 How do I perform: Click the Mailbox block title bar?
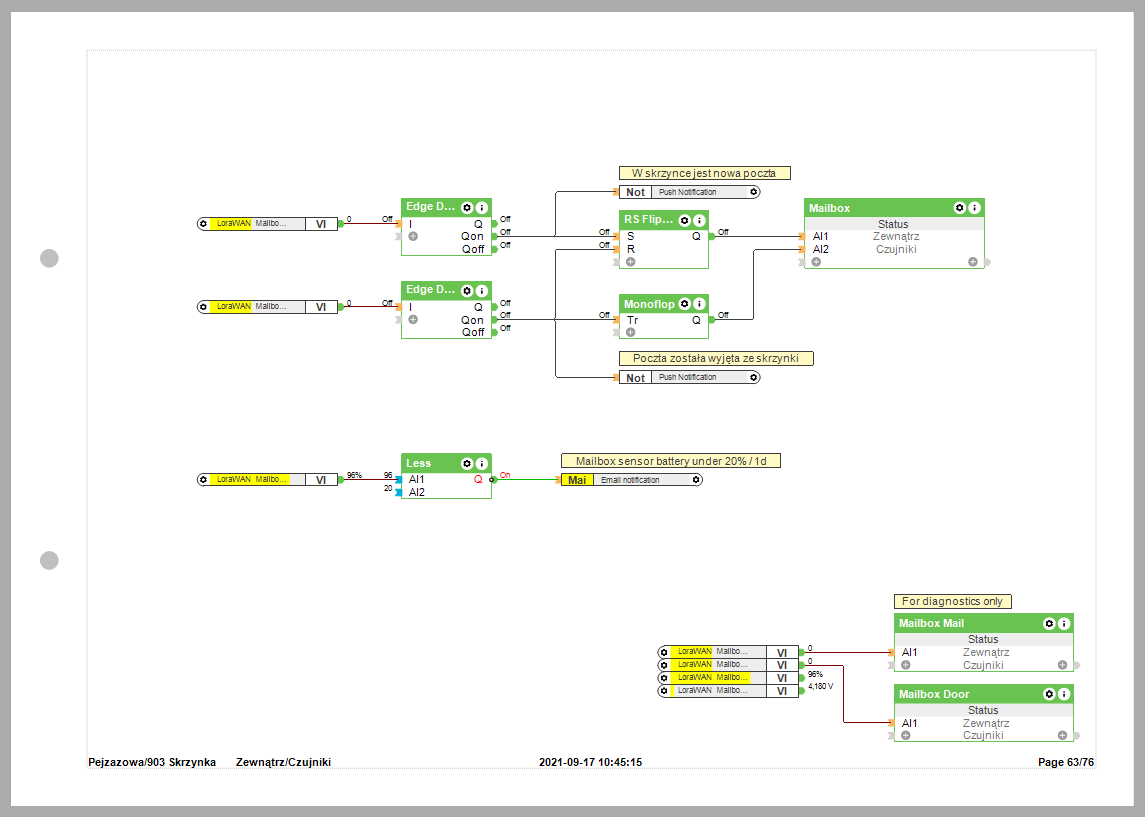tap(870, 208)
